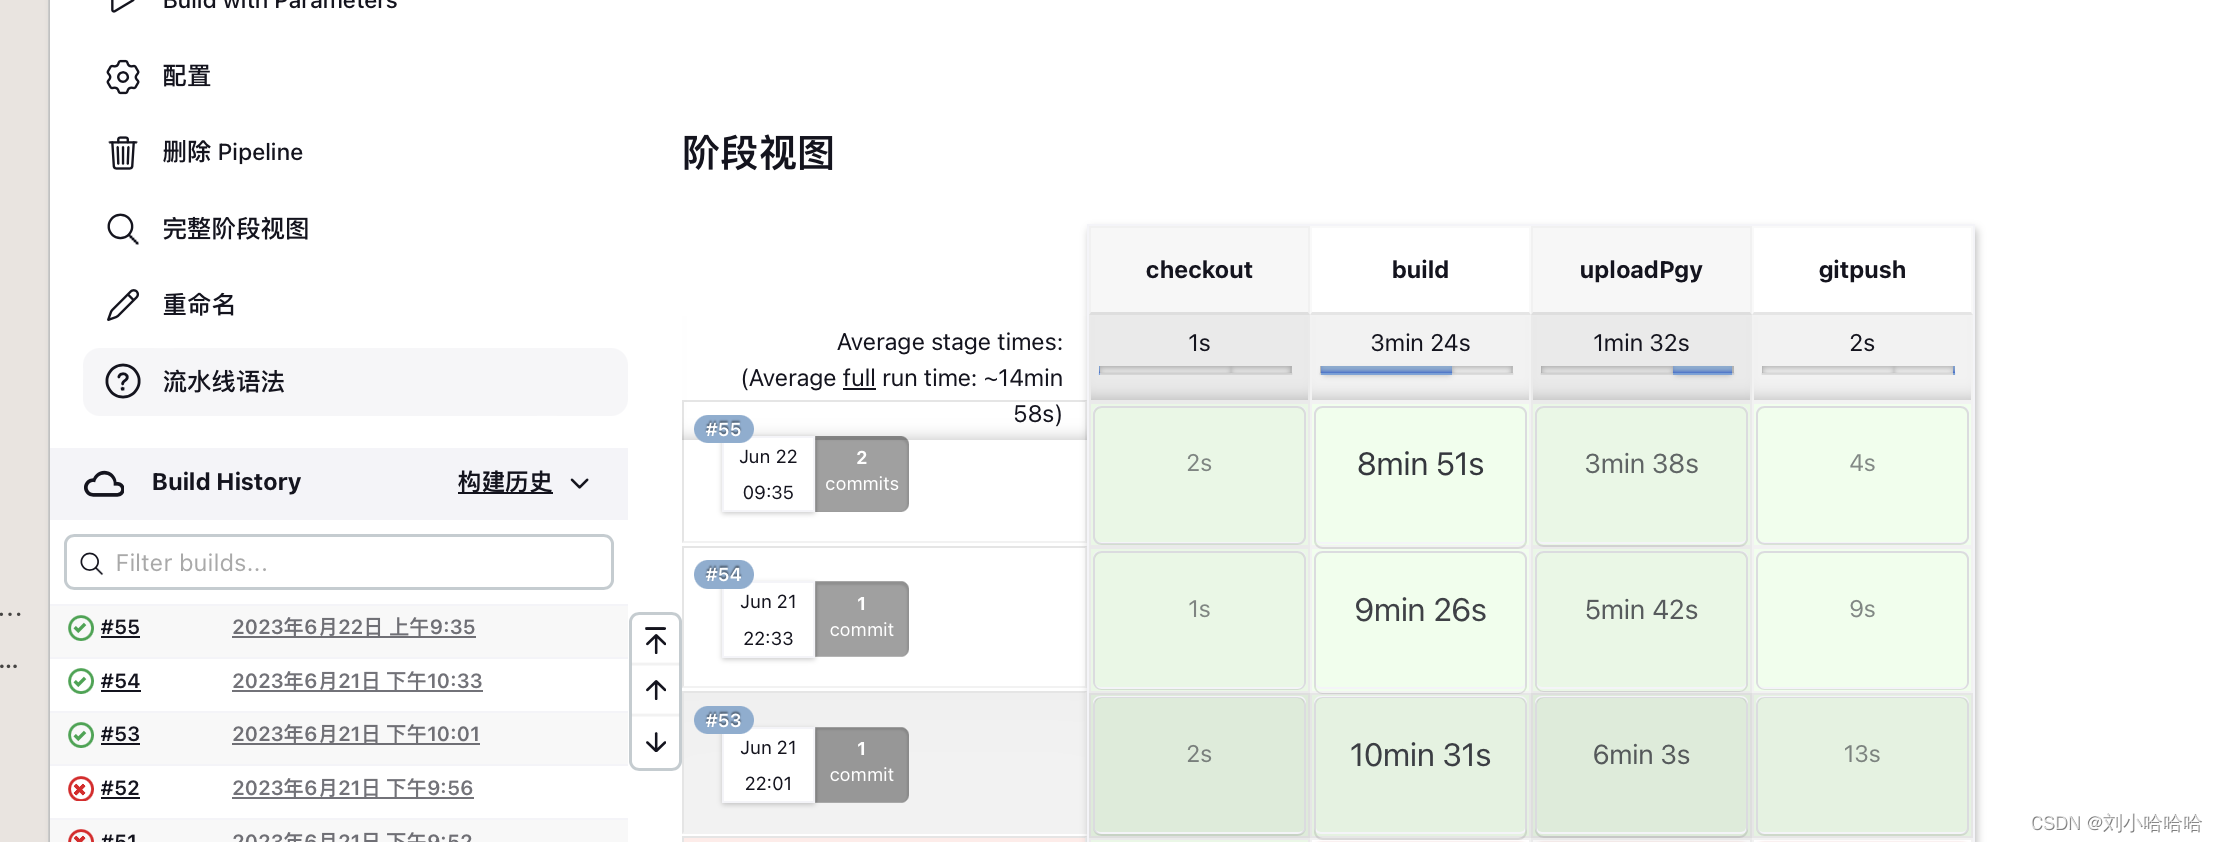The height and width of the screenshot is (842, 2218).
Task: Click the 4s gitpush stage cell
Action: click(1862, 475)
